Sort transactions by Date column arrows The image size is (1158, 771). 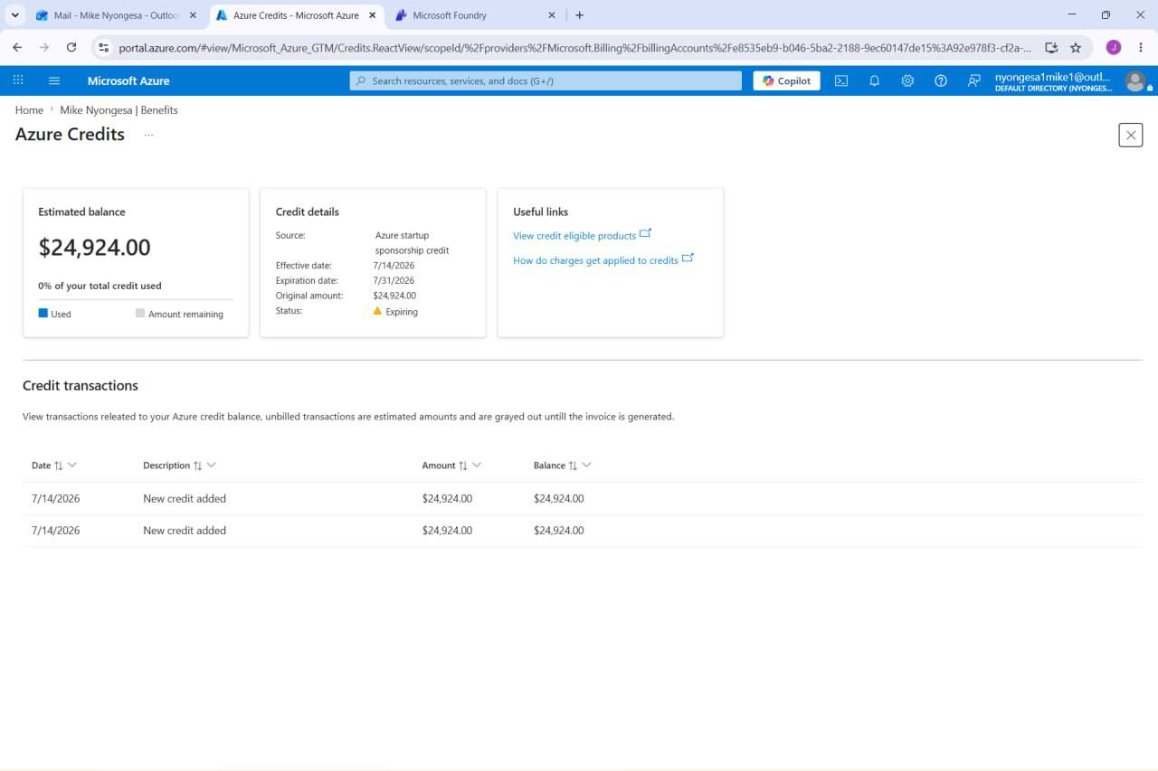(x=58, y=465)
